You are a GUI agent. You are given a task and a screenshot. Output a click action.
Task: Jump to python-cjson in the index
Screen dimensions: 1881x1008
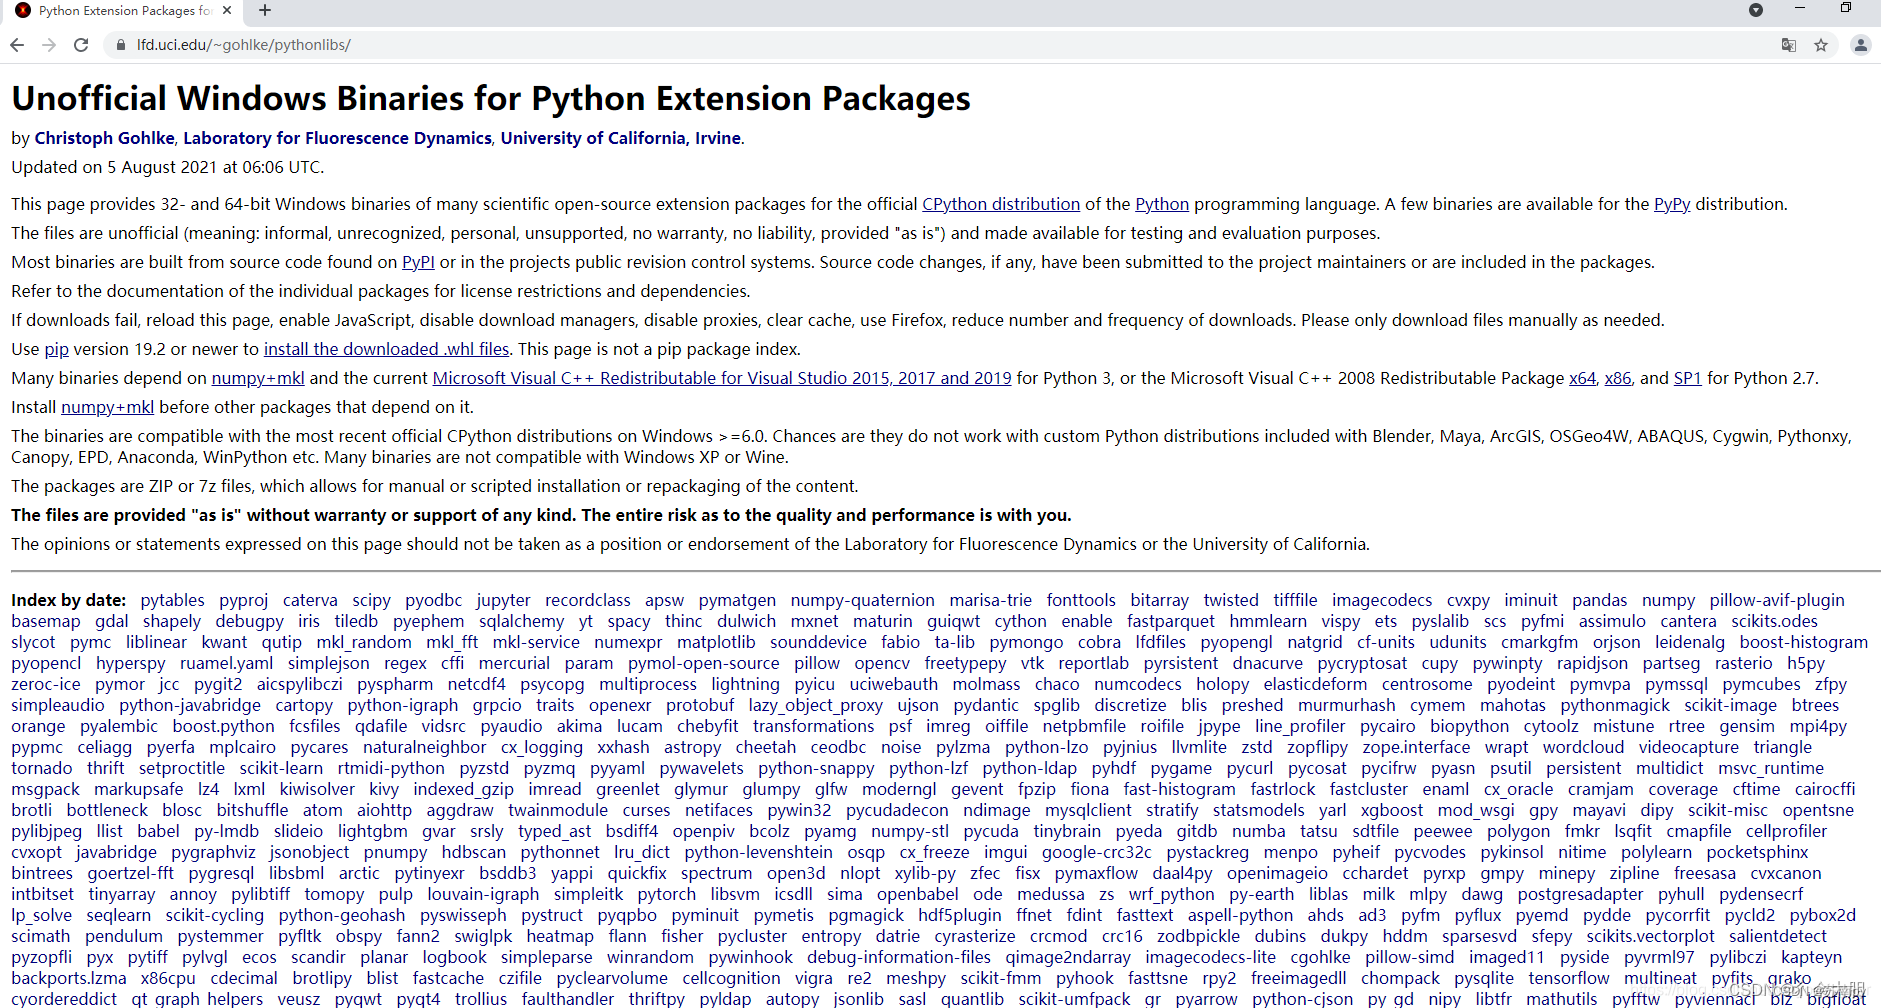pos(1302,999)
